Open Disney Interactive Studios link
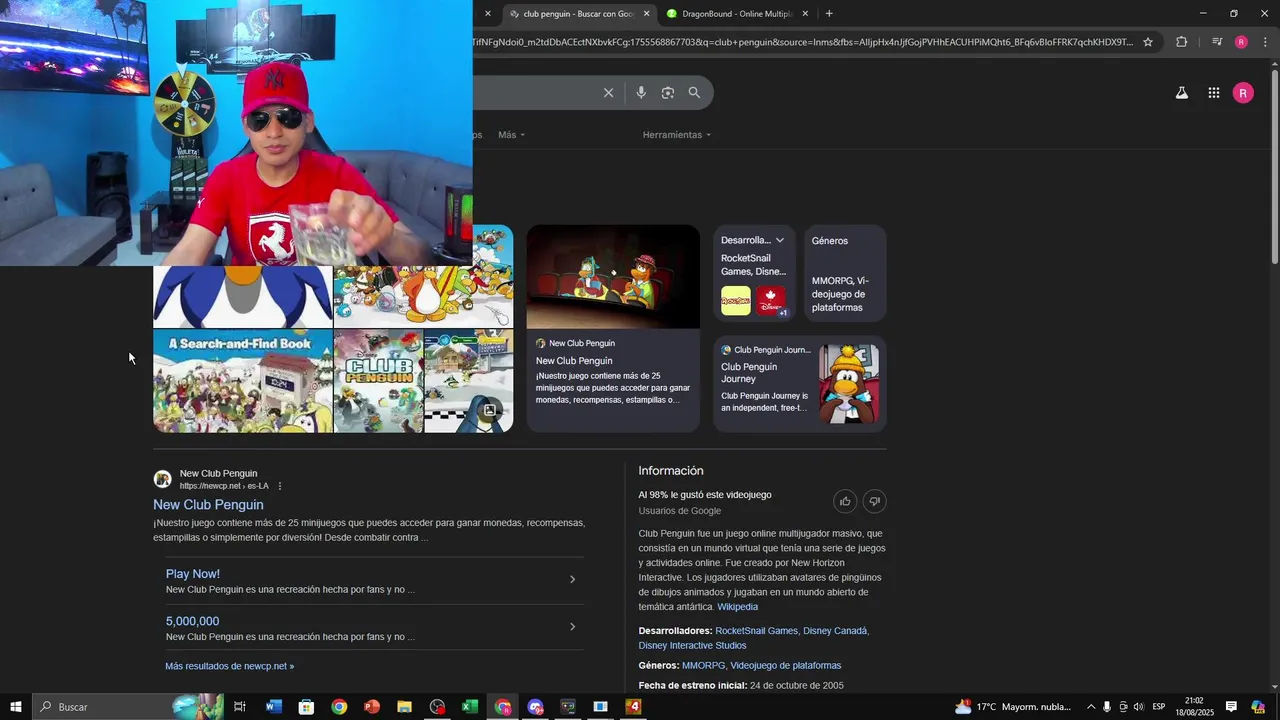 [692, 646]
